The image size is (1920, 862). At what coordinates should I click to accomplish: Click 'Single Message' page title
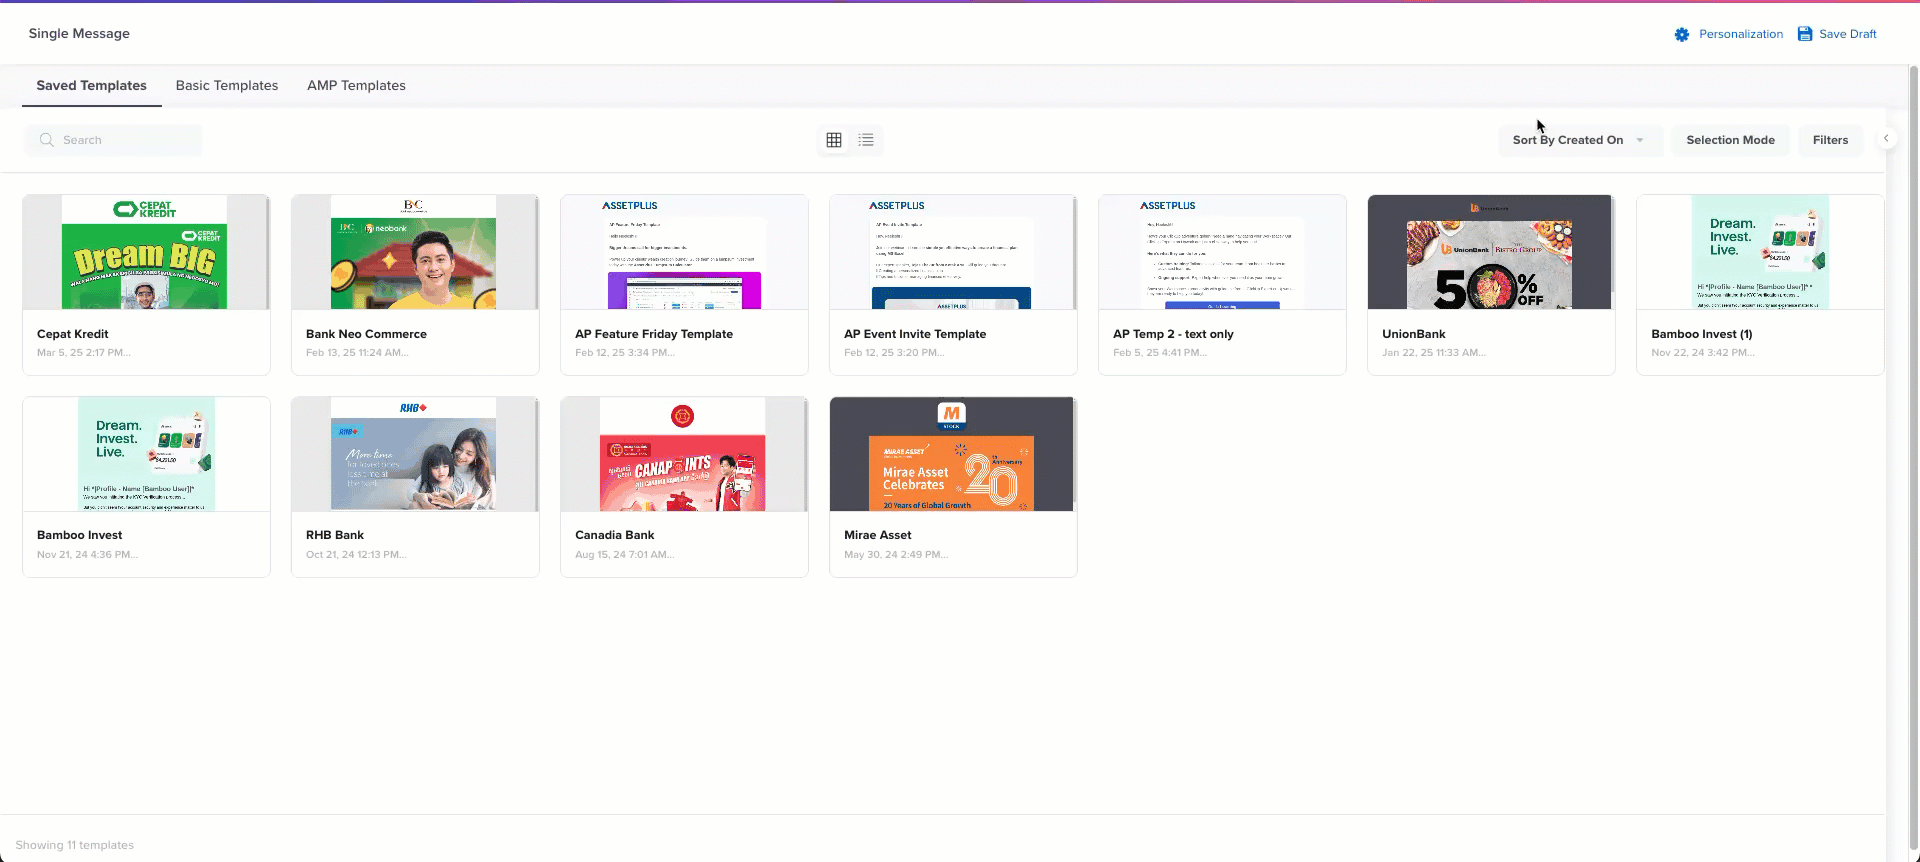point(79,34)
